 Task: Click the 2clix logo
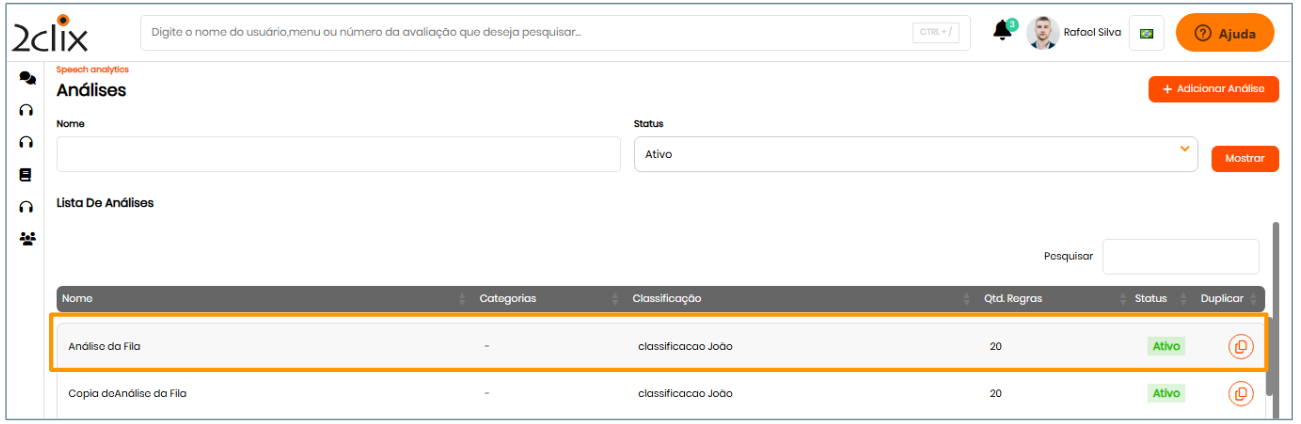pyautogui.click(x=50, y=34)
